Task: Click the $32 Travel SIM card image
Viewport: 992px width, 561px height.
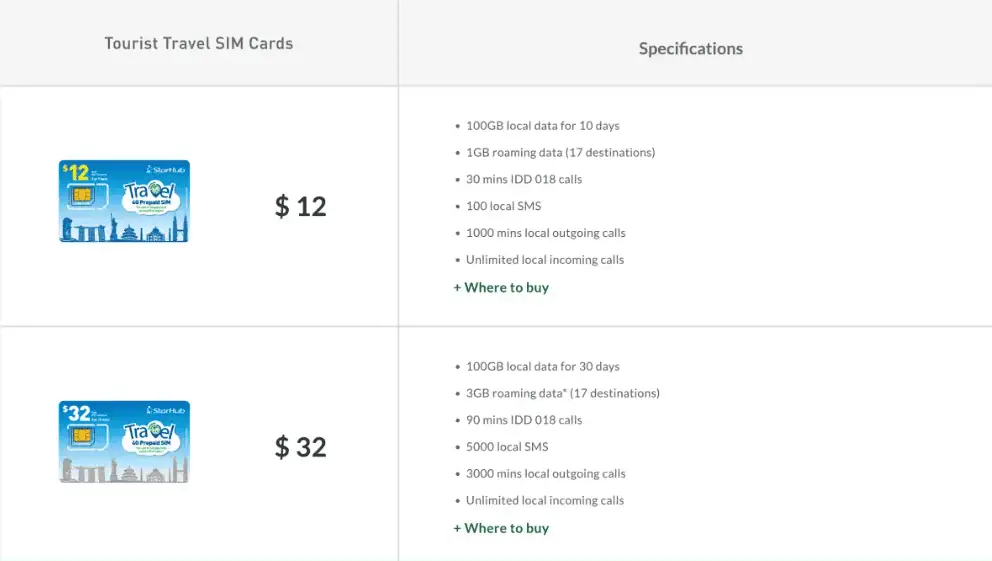Action: coord(124,442)
